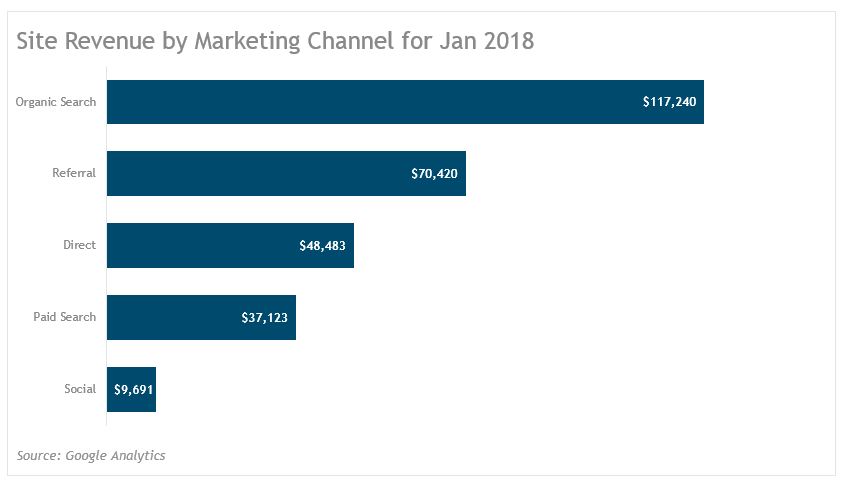Click the Direct axis label

point(79,246)
